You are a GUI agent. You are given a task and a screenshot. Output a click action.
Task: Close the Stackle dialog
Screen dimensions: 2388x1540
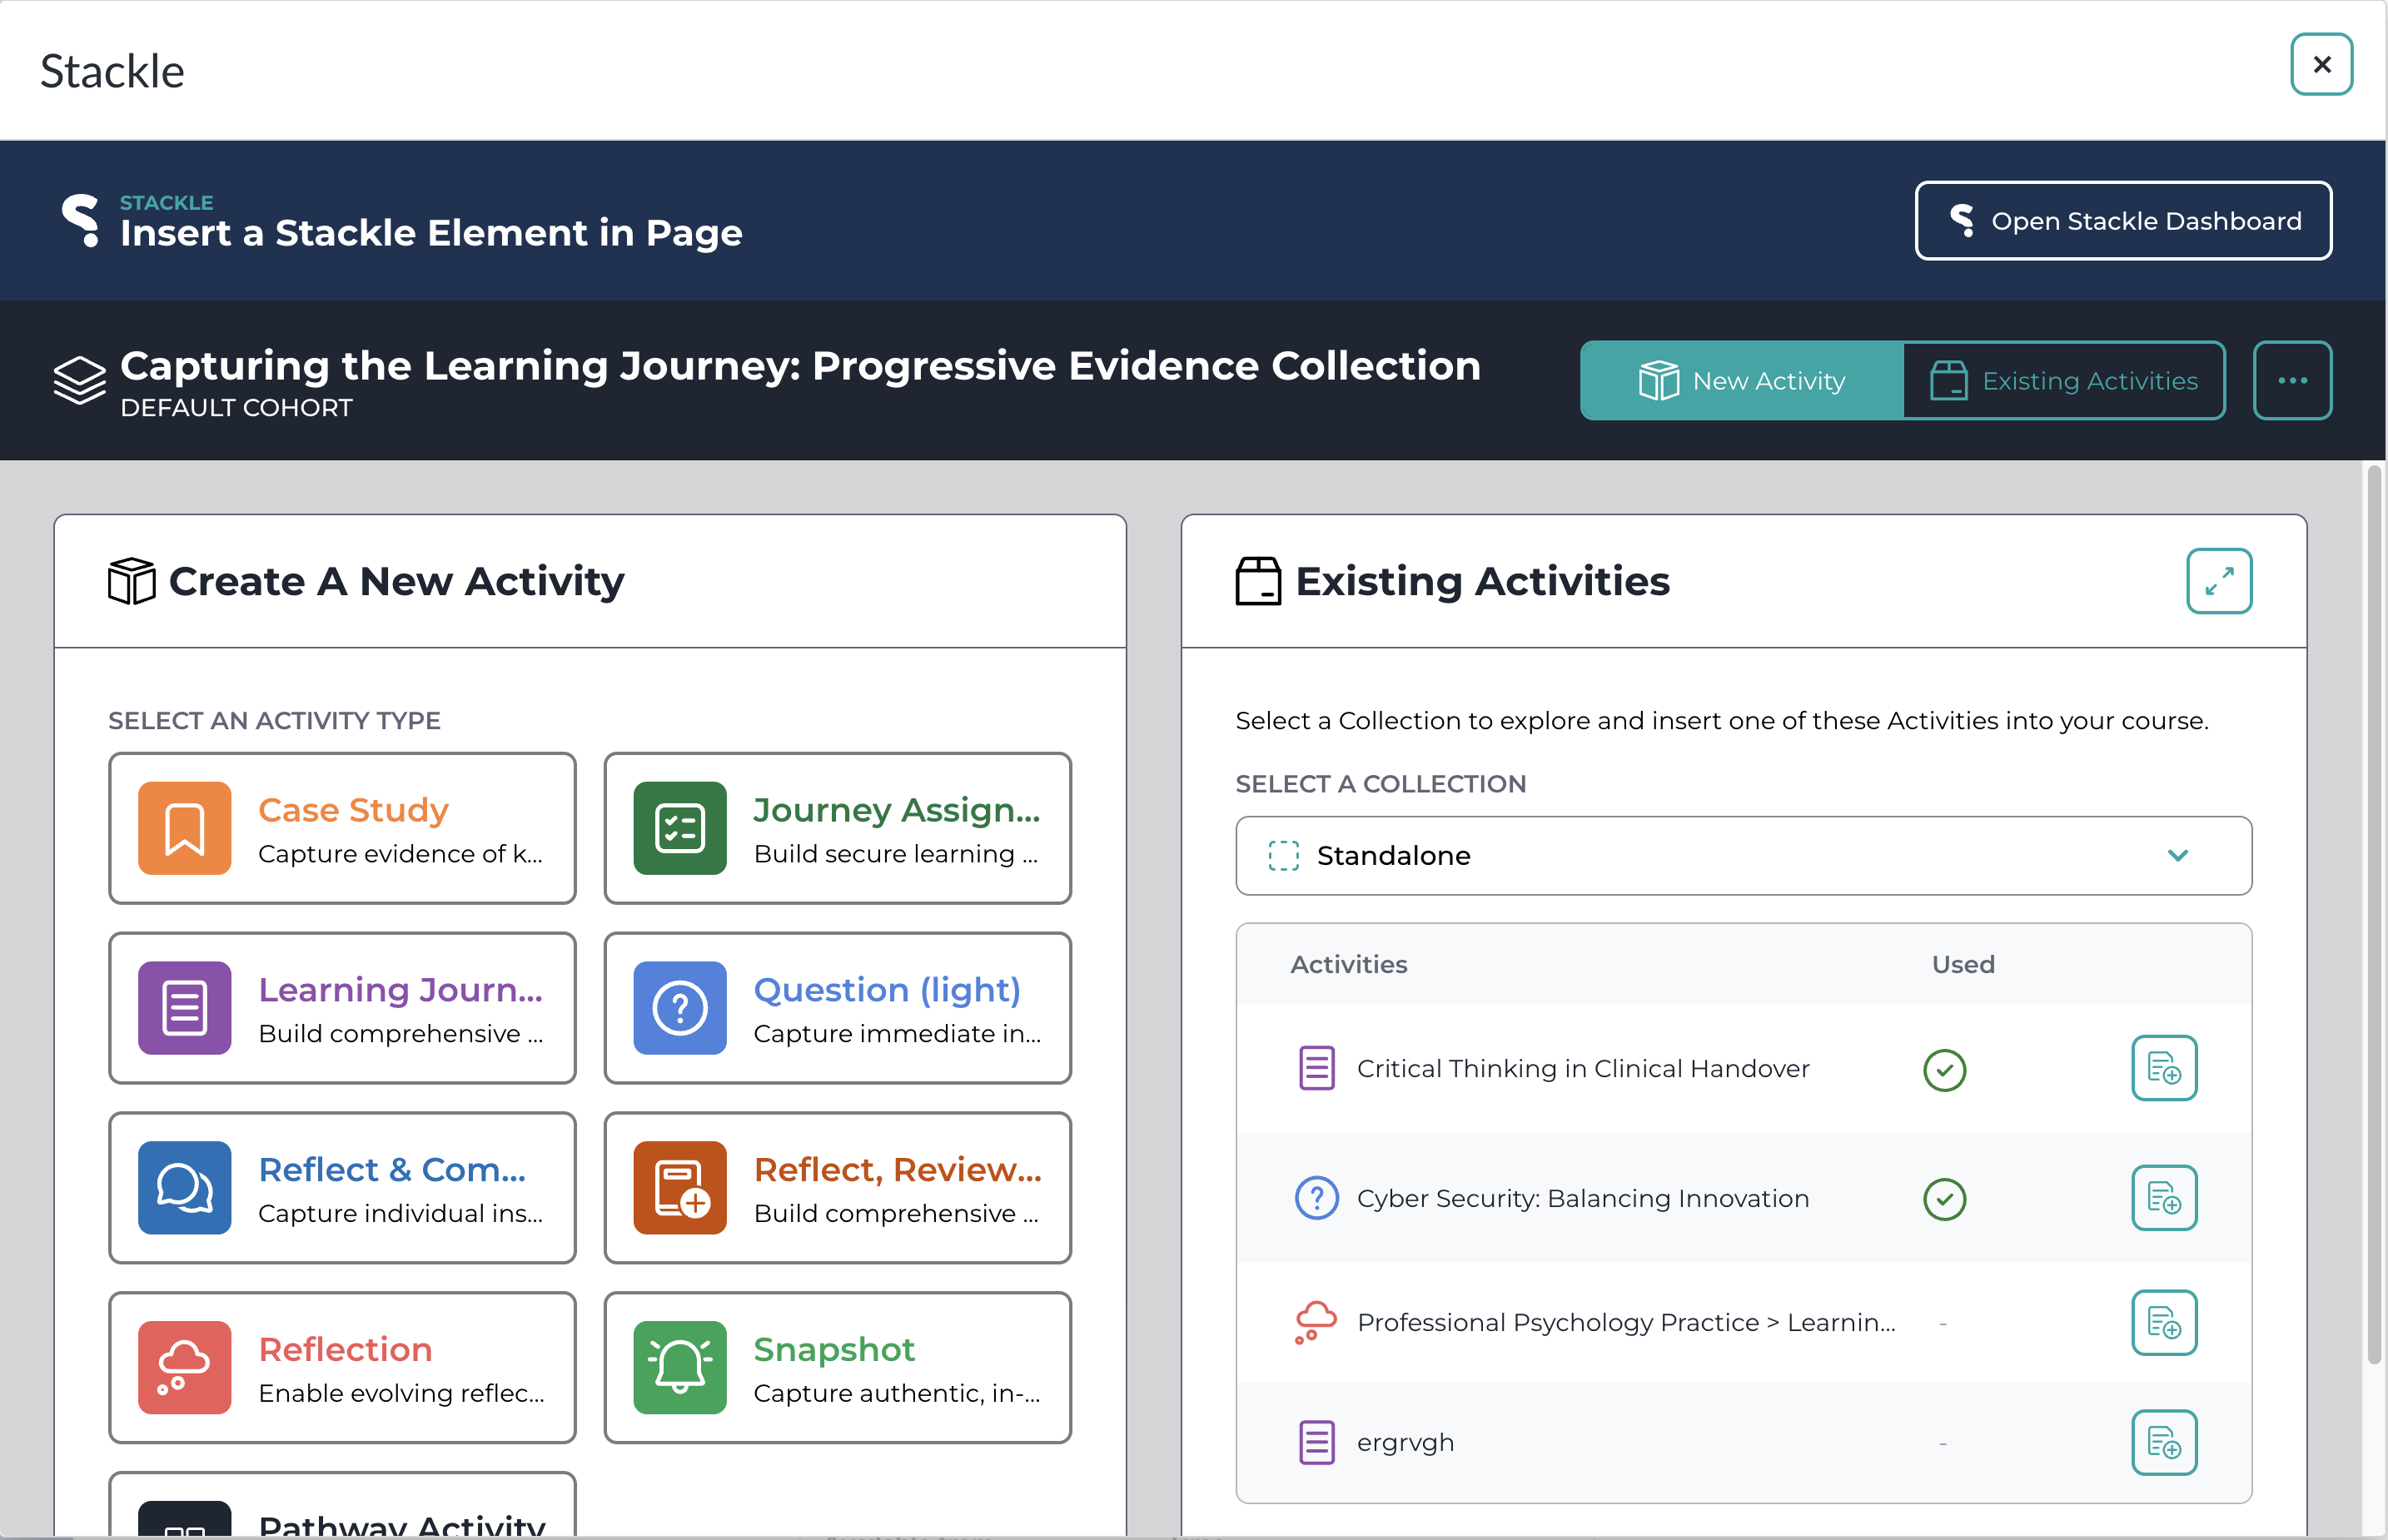pos(2321,65)
